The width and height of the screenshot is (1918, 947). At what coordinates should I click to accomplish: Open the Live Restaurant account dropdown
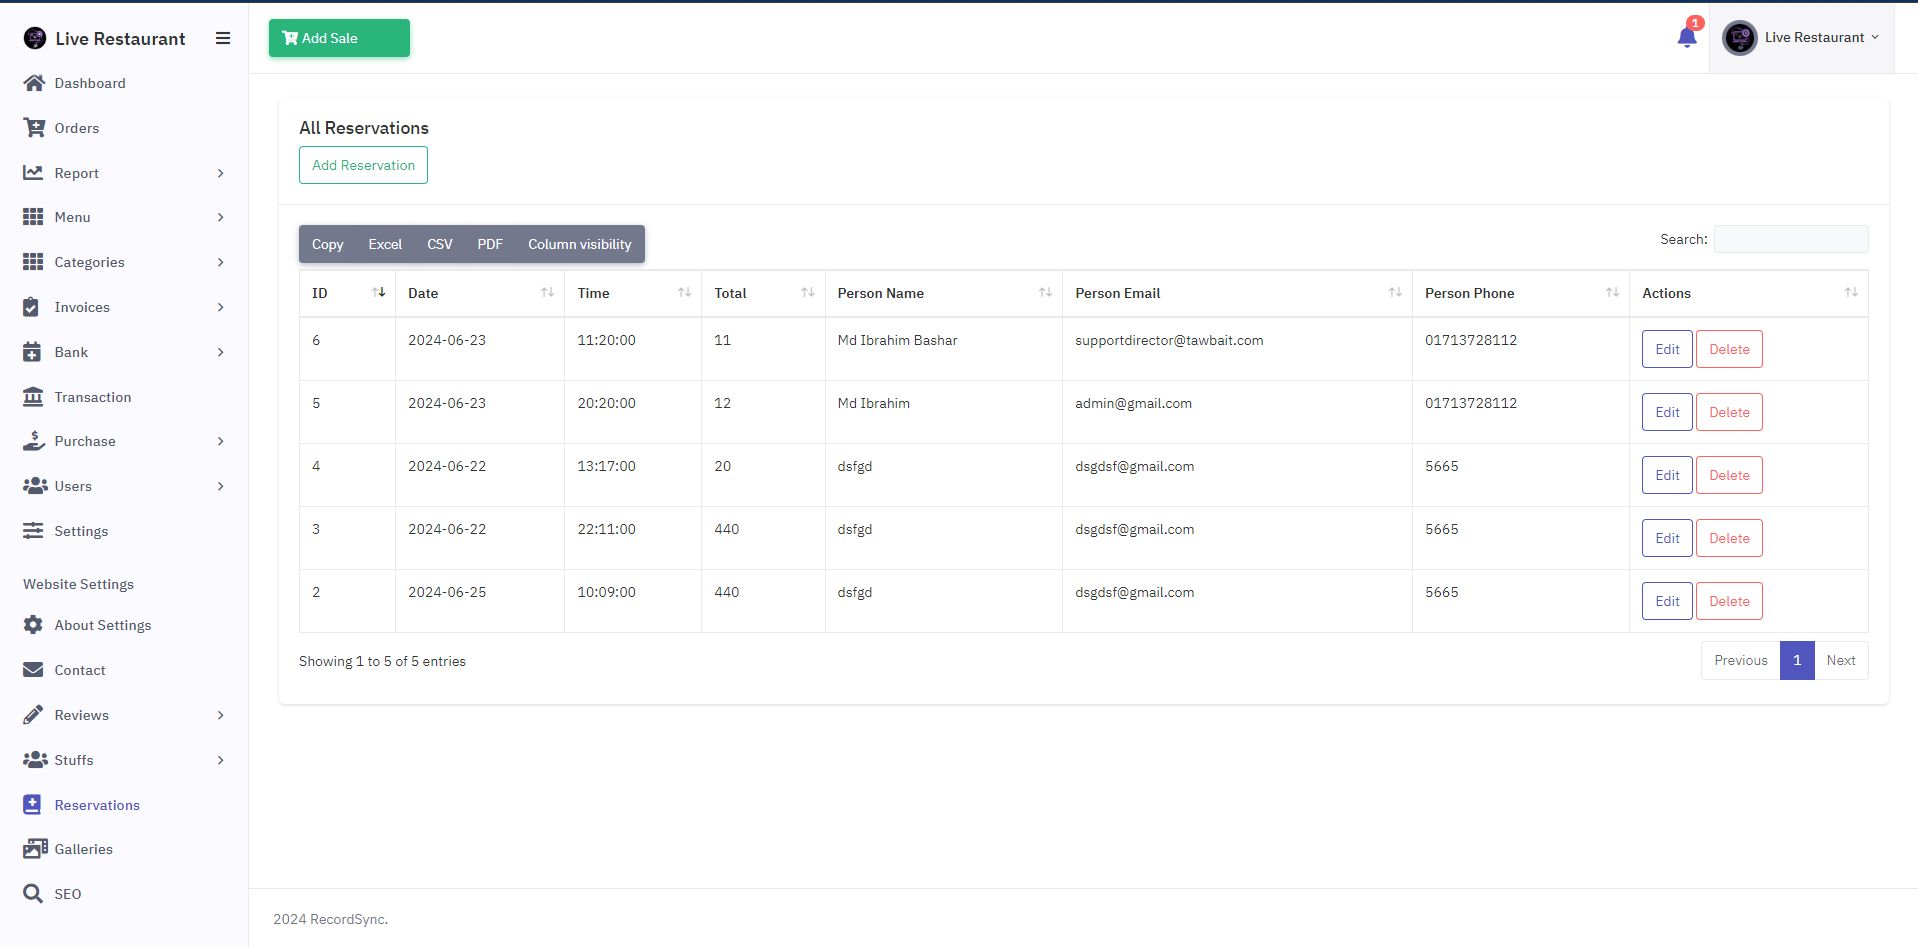point(1802,37)
